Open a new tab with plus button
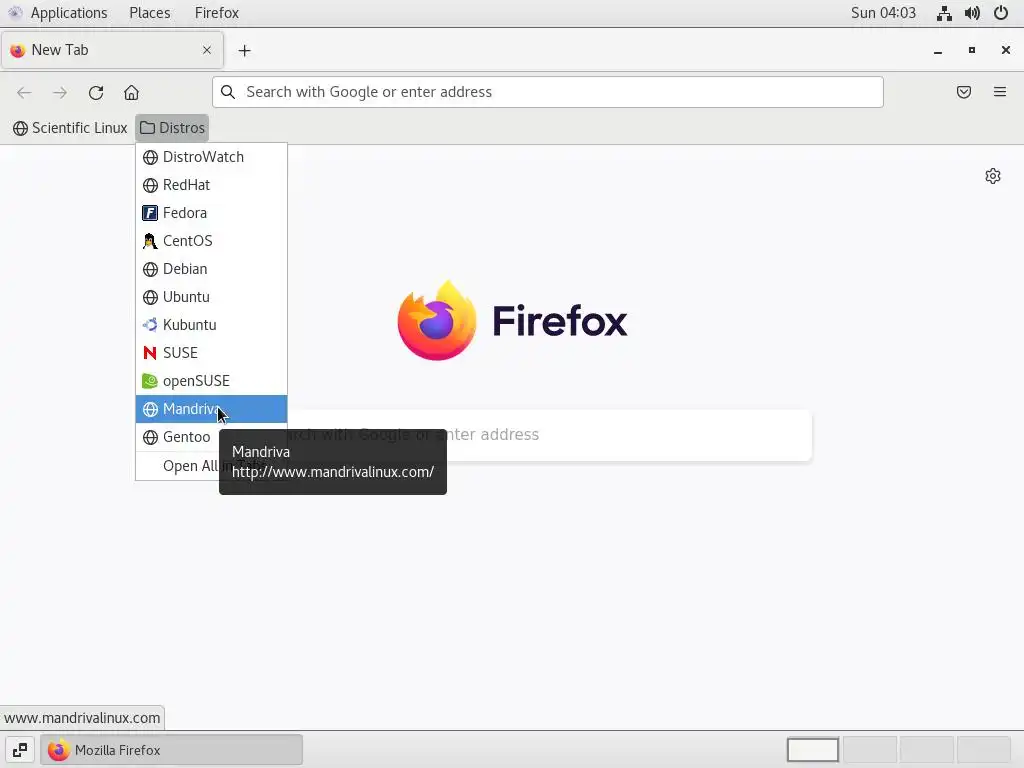This screenshot has width=1024, height=768. tap(244, 50)
